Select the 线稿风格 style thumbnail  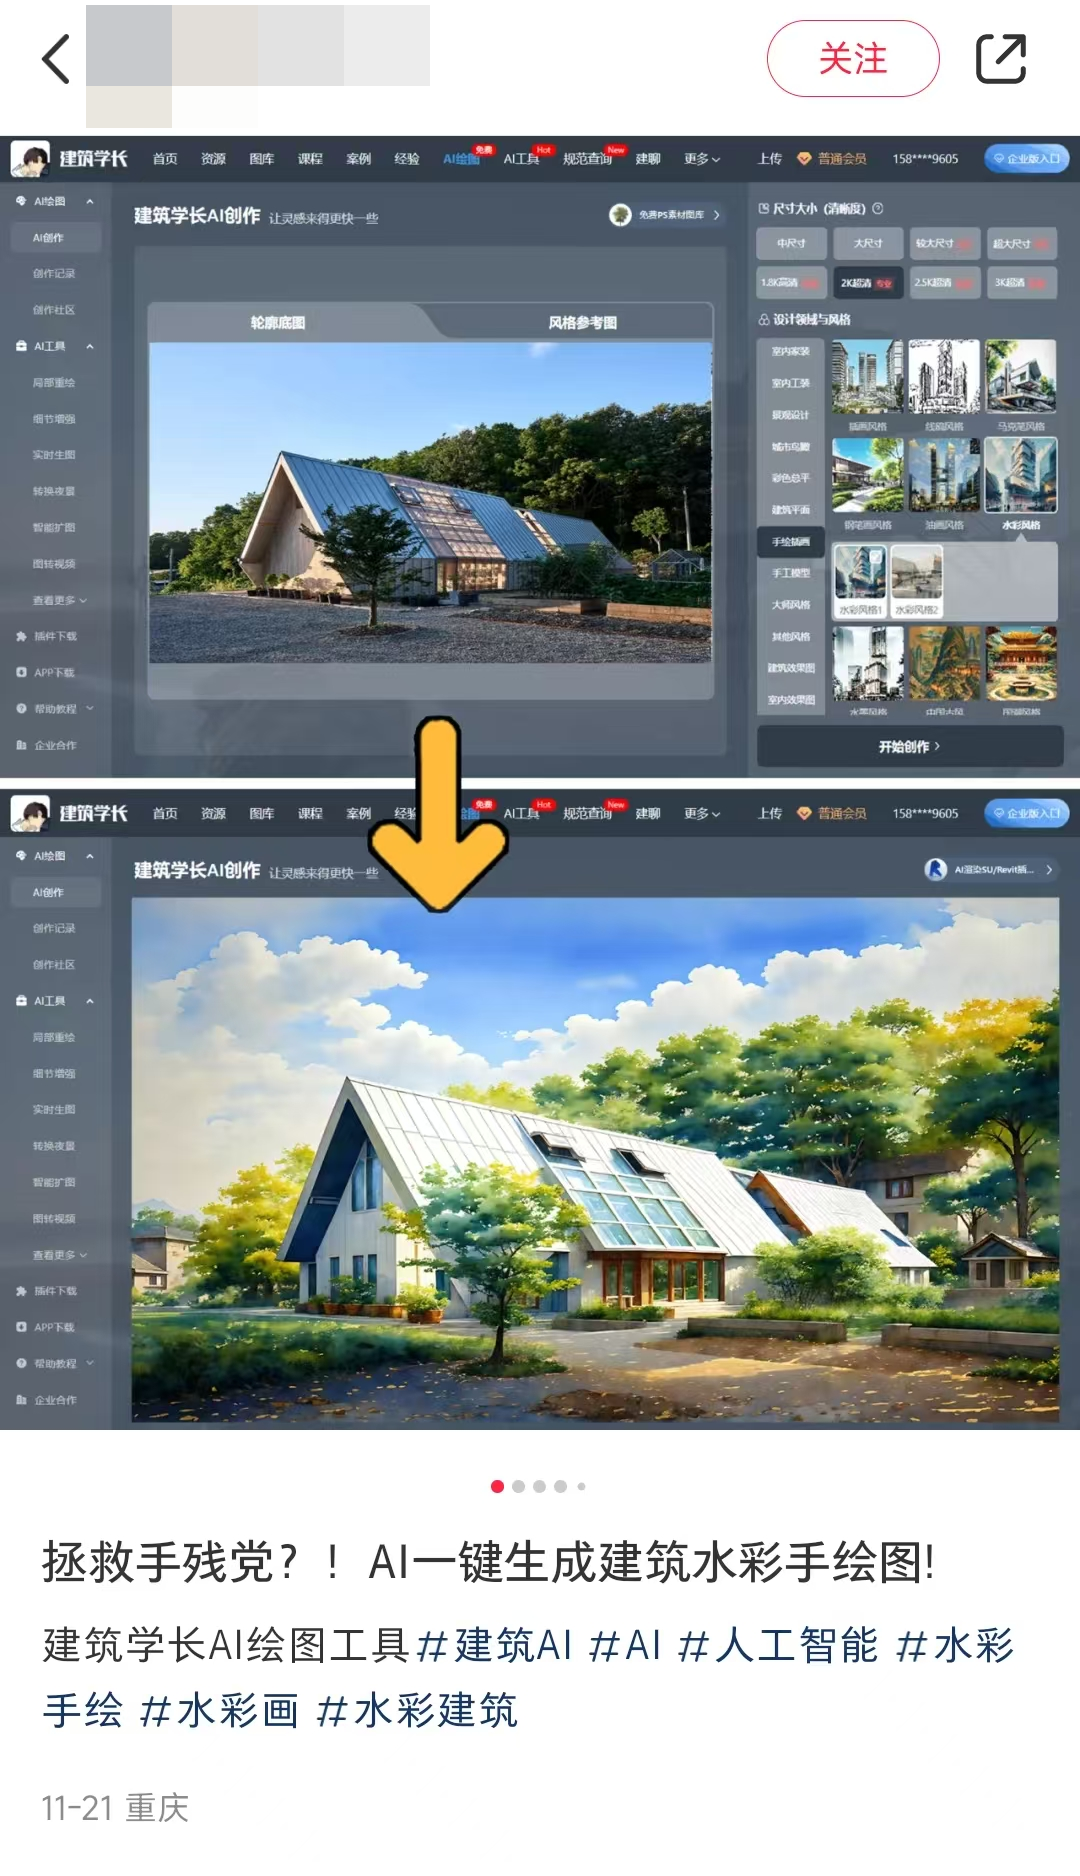click(944, 377)
